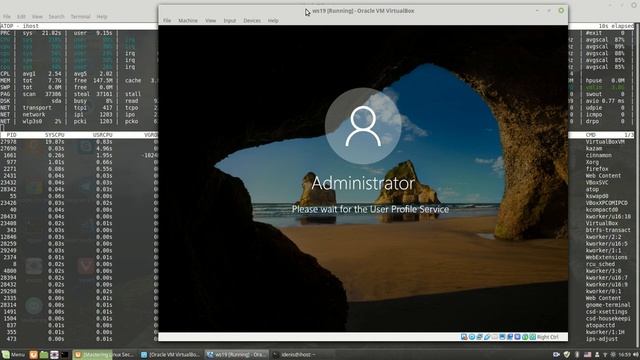The image size is (640, 360).
Task: Open the file manager launcher on taskbar
Action: pos(44,355)
